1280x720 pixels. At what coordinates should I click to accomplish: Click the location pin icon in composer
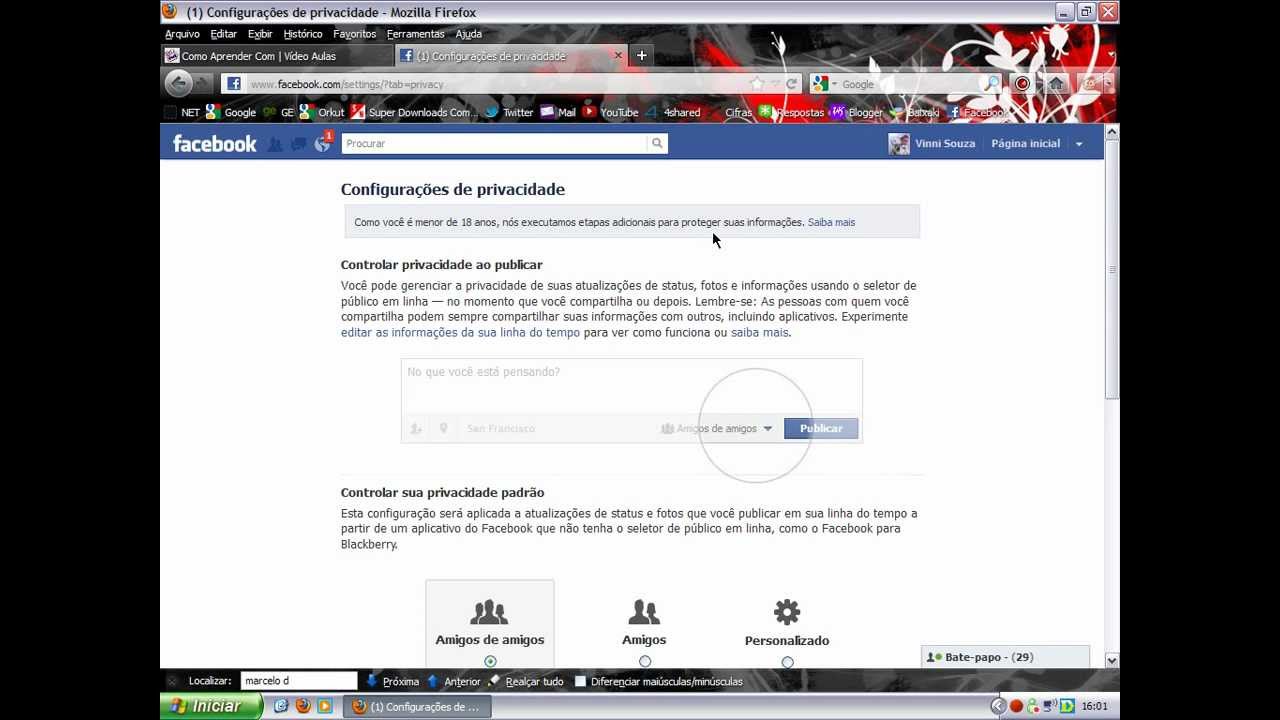[443, 428]
